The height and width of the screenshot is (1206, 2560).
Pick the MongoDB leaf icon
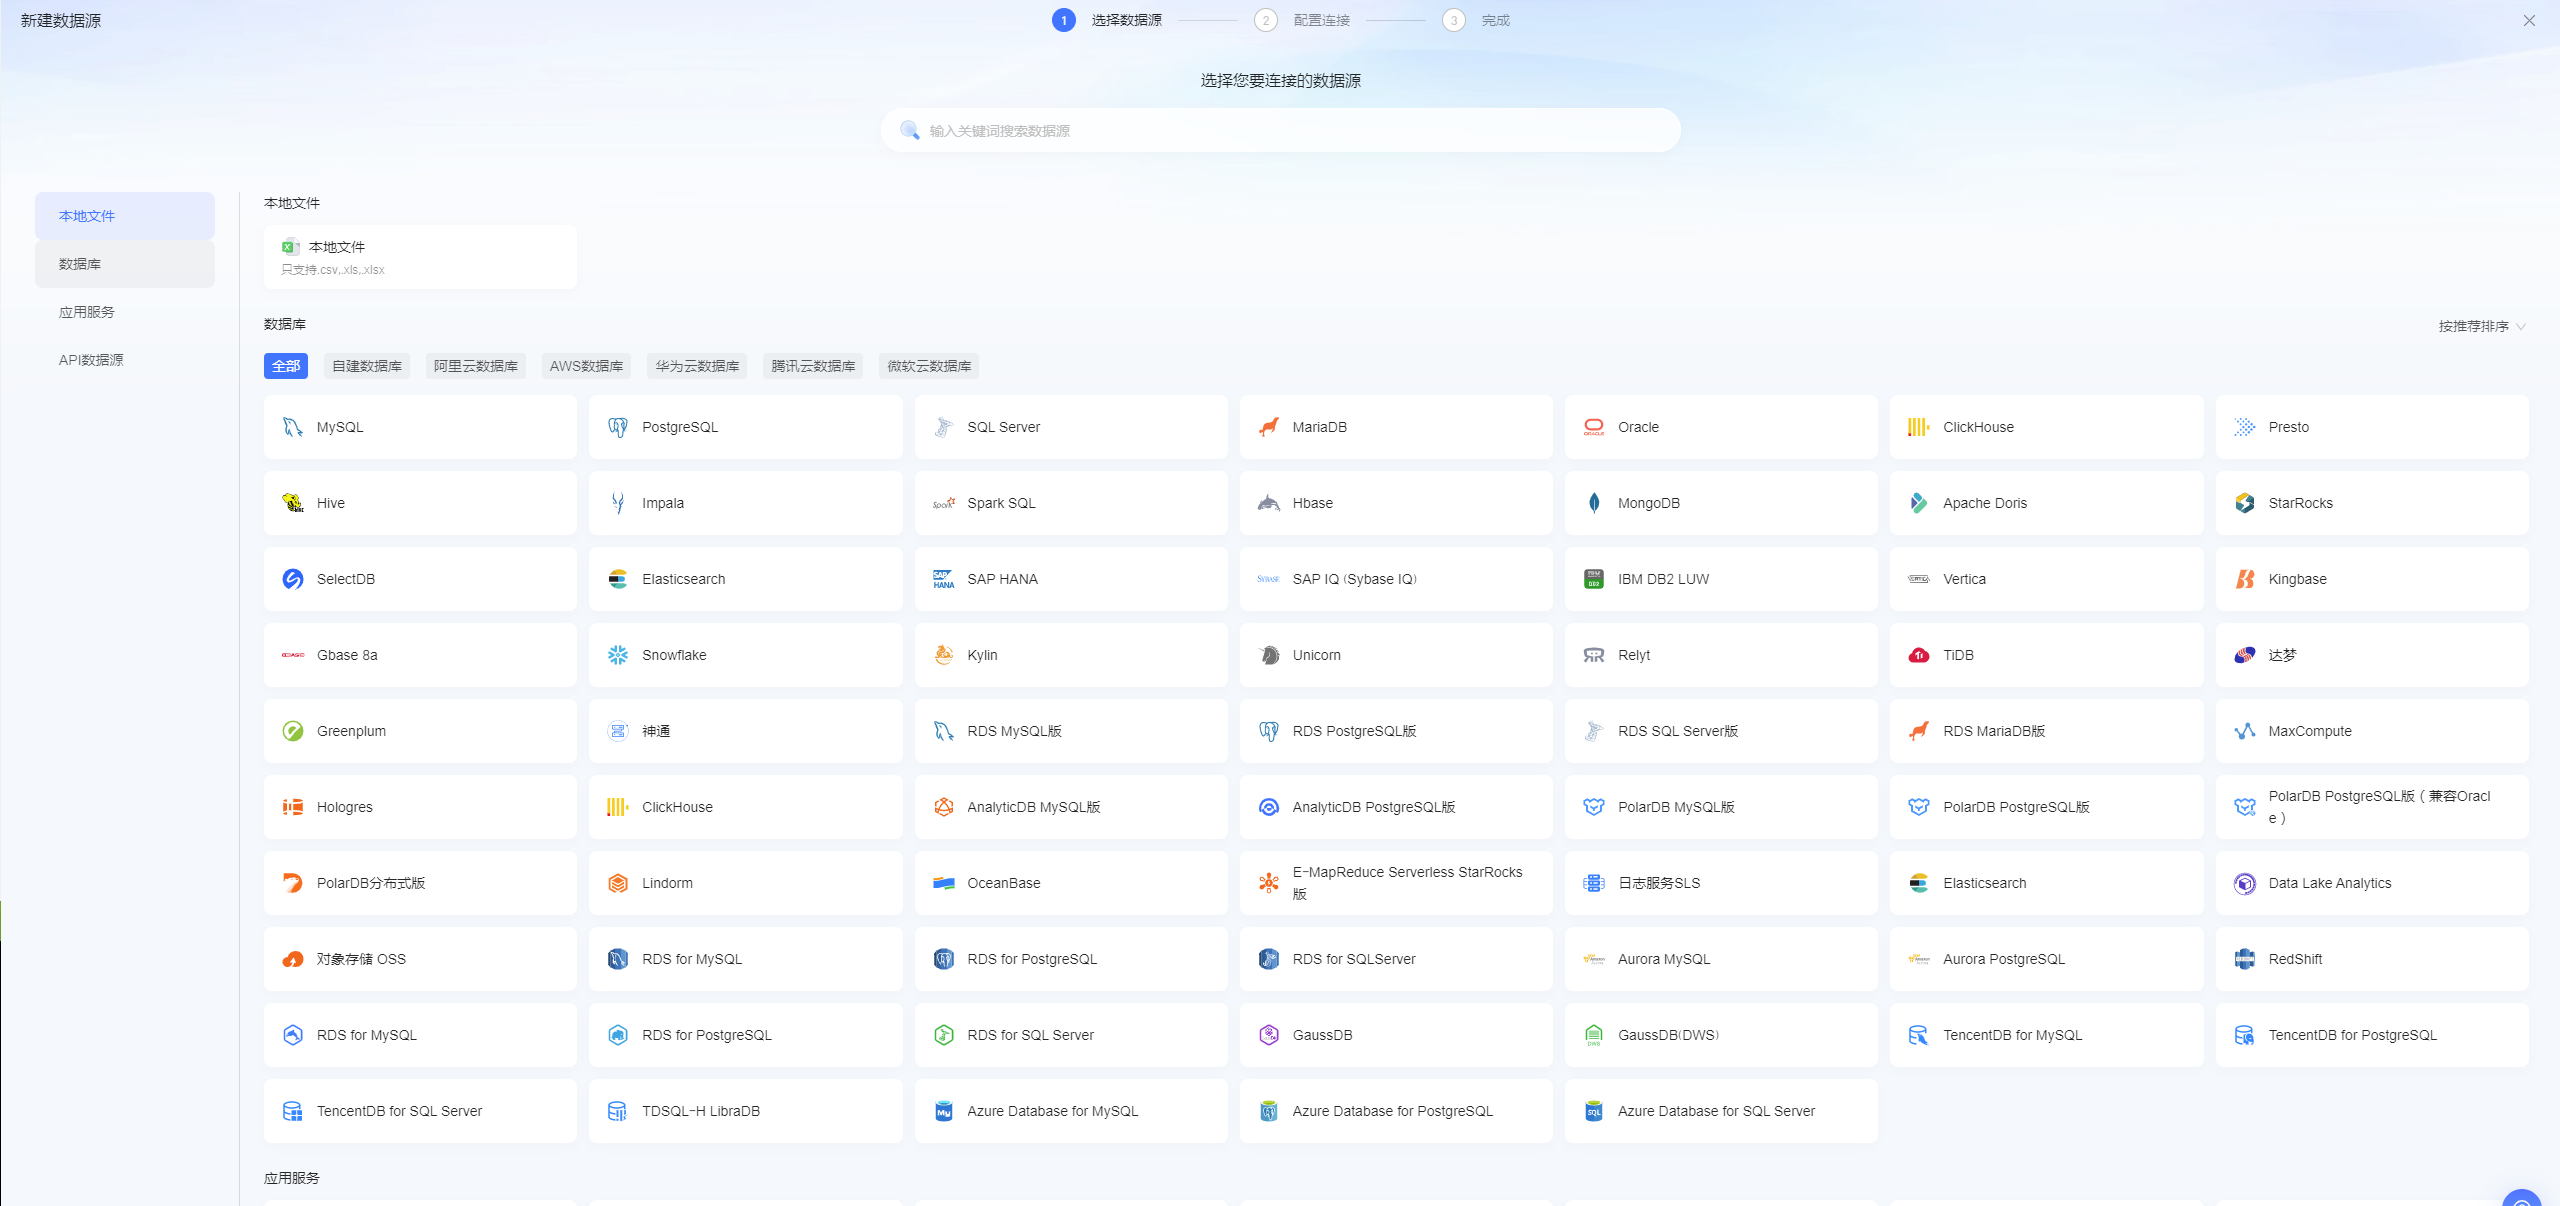(1594, 503)
